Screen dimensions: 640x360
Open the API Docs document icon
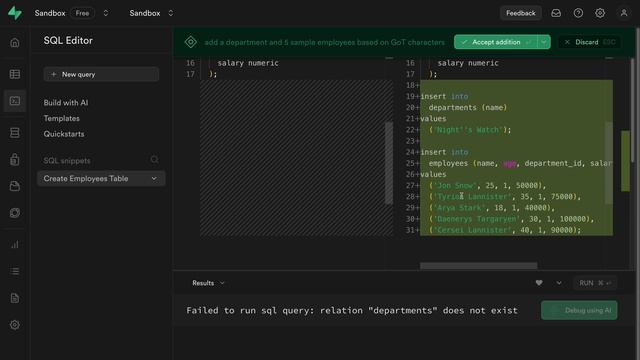15,298
